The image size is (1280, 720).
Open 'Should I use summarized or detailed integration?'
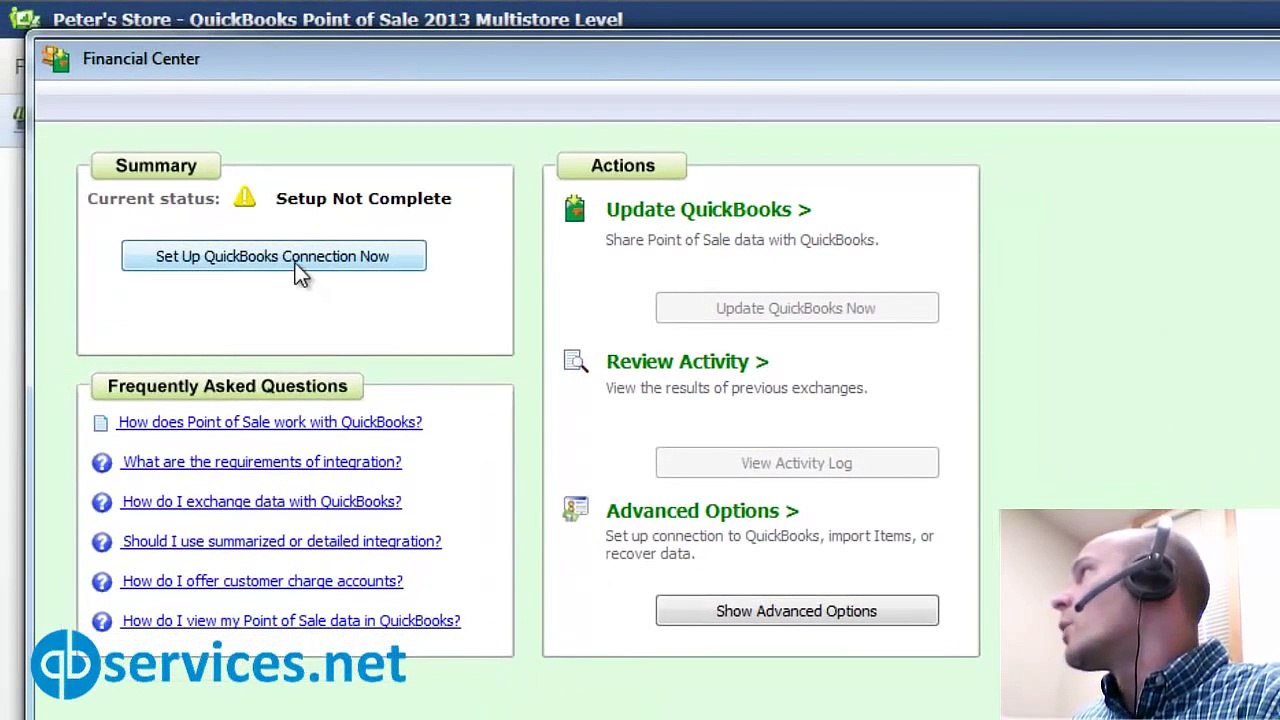click(x=282, y=541)
